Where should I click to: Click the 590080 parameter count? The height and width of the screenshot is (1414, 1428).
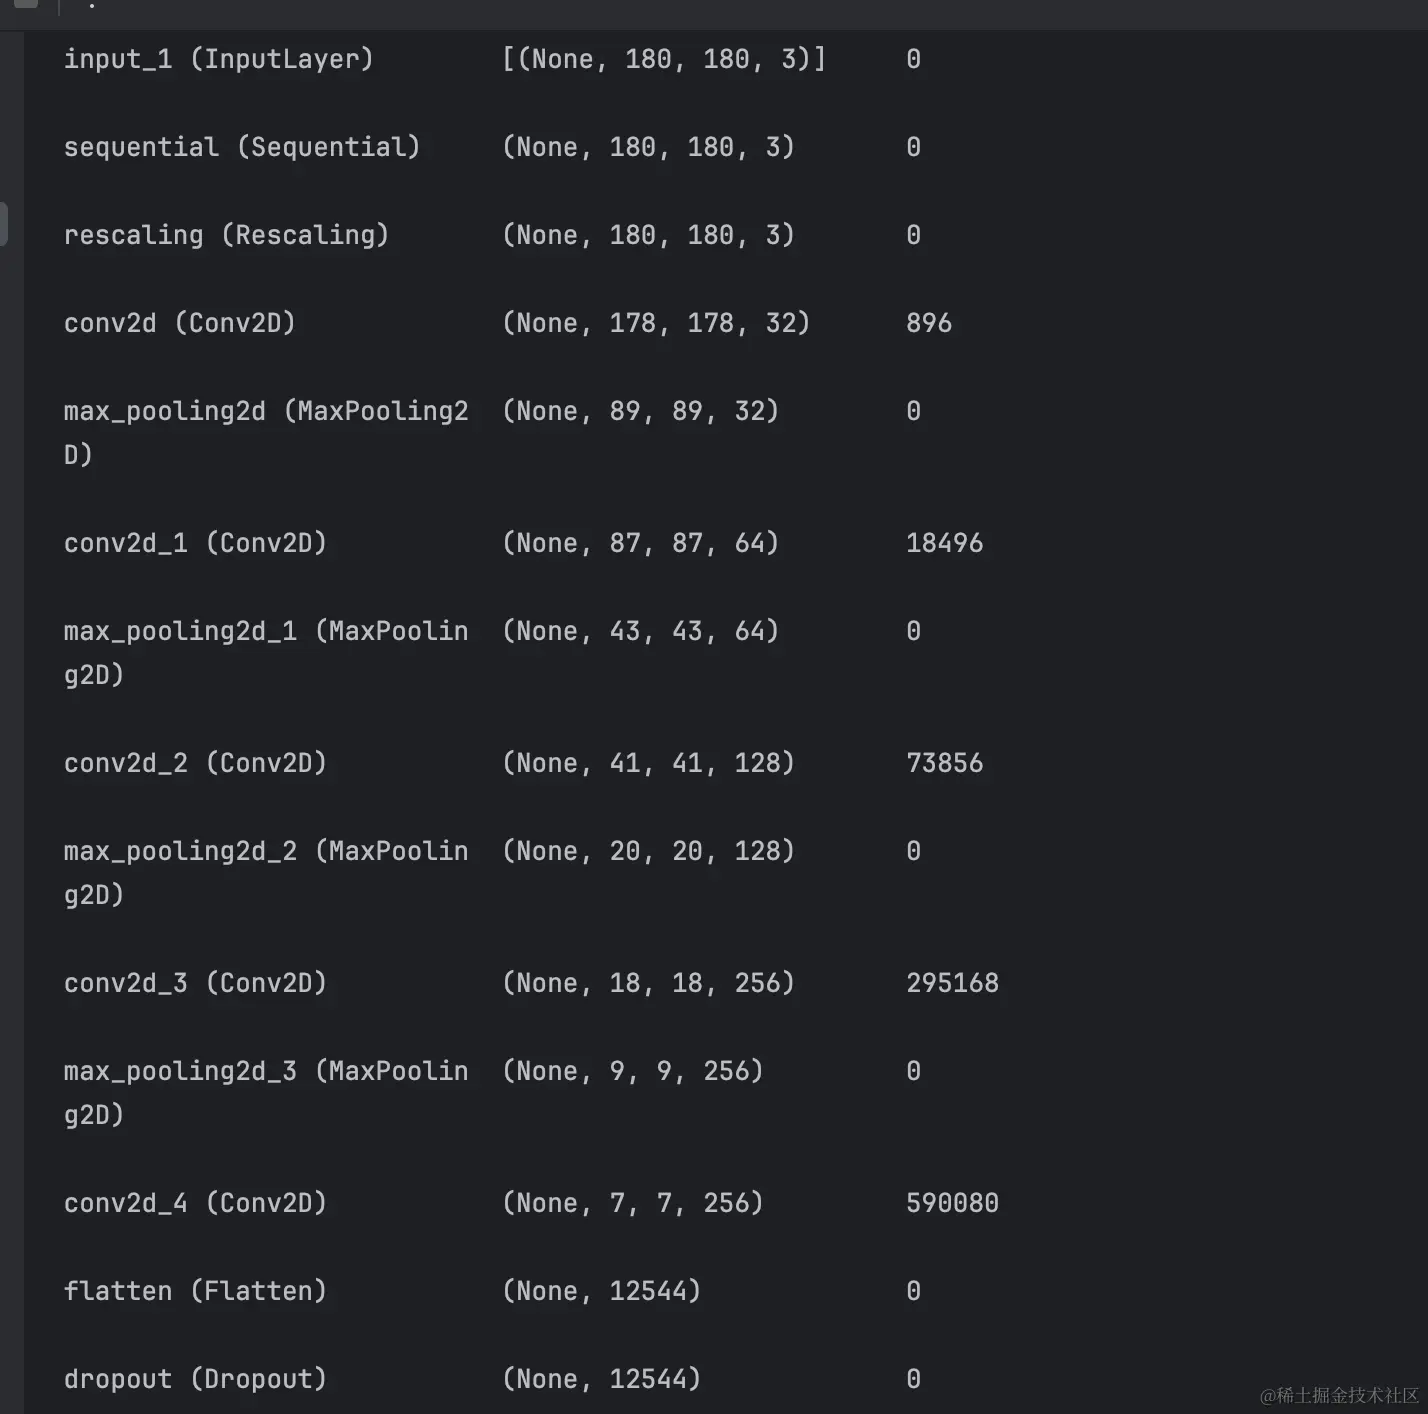pyautogui.click(x=952, y=1203)
